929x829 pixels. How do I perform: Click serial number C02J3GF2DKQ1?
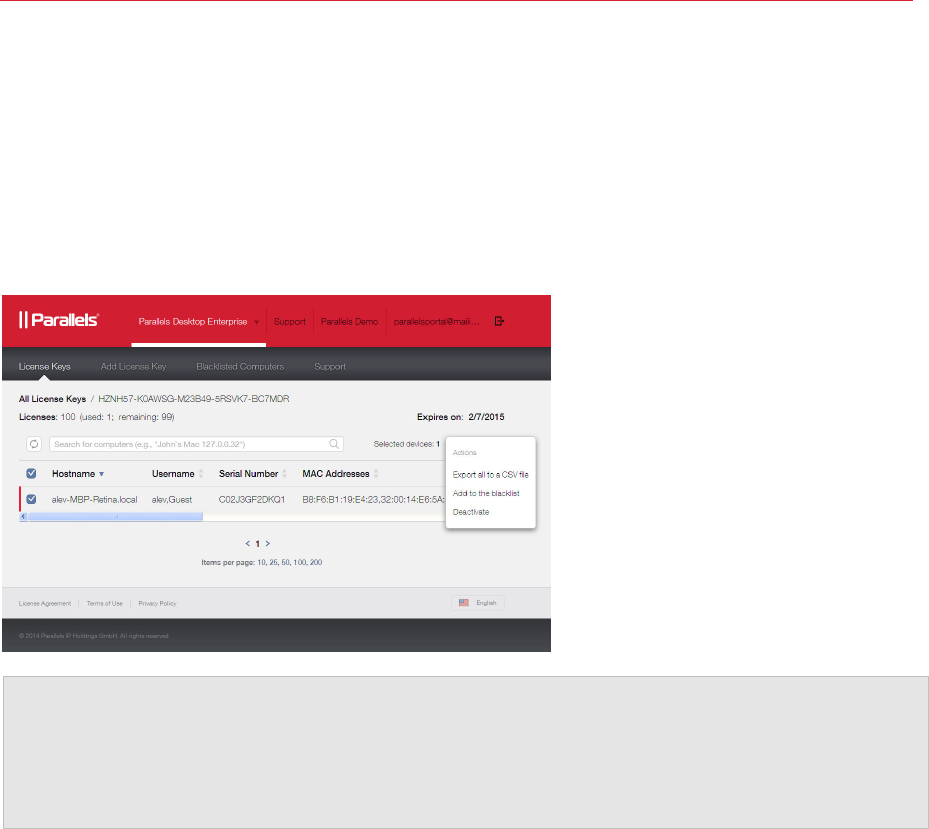(x=252, y=500)
